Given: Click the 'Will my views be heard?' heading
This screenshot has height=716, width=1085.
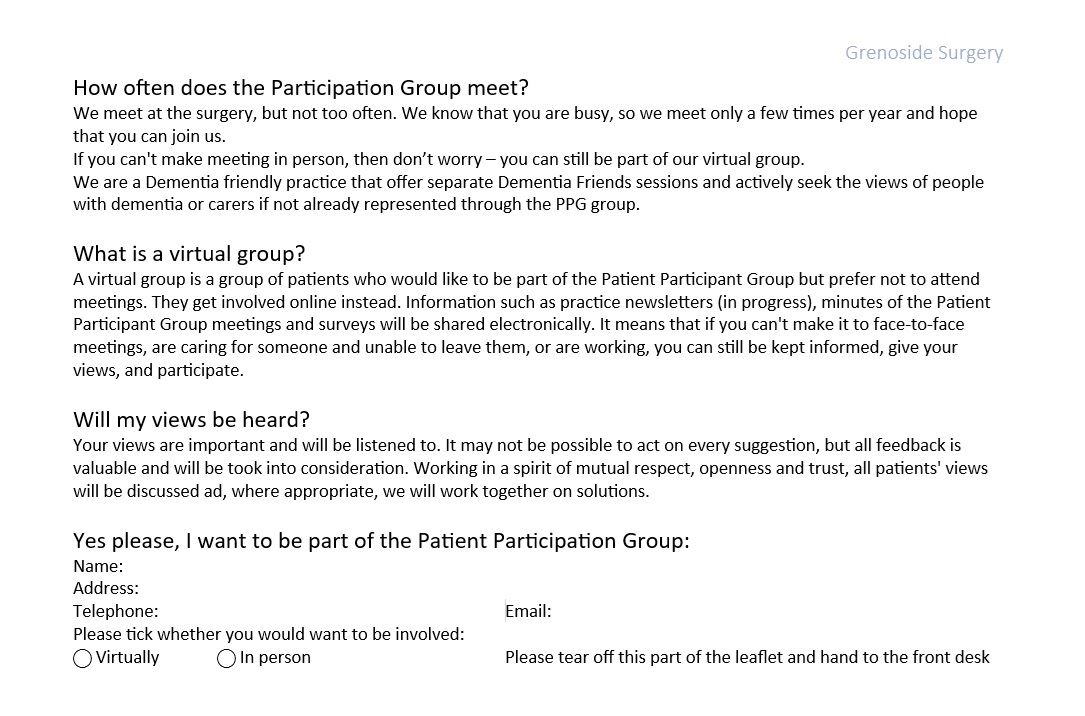Looking at the screenshot, I should (x=192, y=420).
